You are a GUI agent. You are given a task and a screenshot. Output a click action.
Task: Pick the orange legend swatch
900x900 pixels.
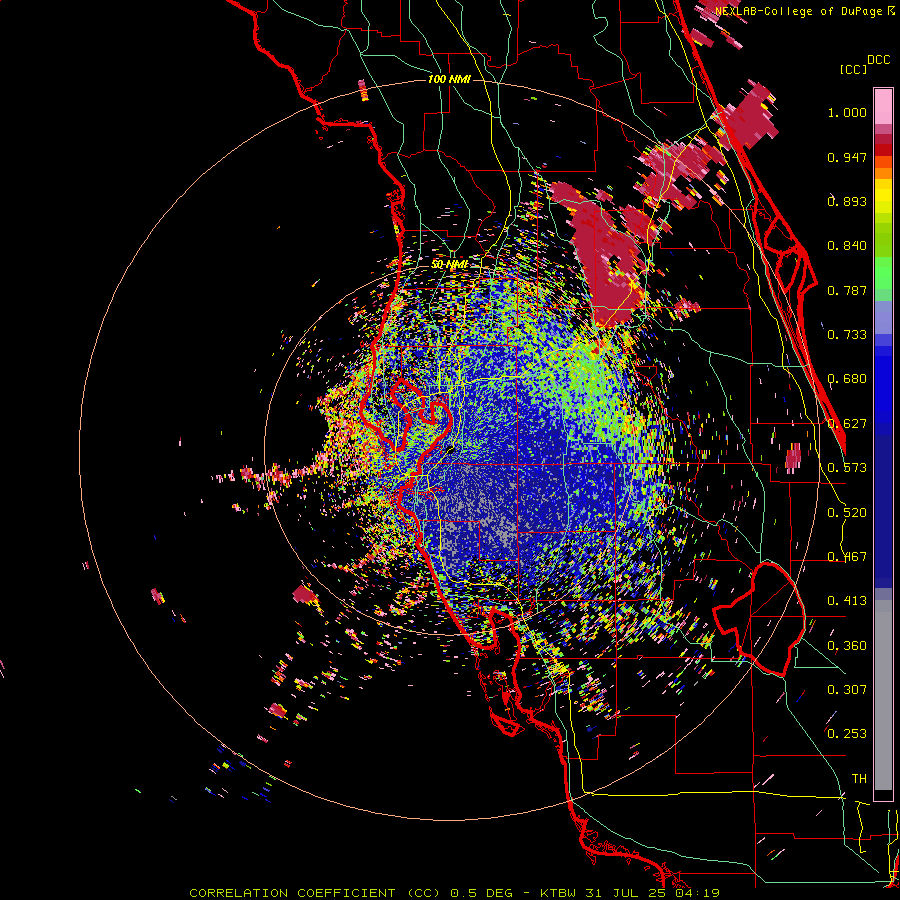(883, 173)
